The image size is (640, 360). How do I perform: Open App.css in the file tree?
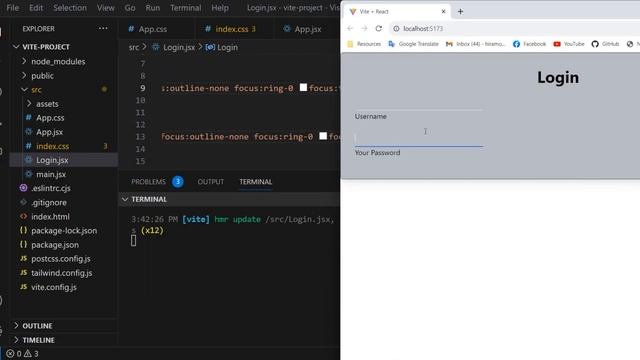pos(50,118)
